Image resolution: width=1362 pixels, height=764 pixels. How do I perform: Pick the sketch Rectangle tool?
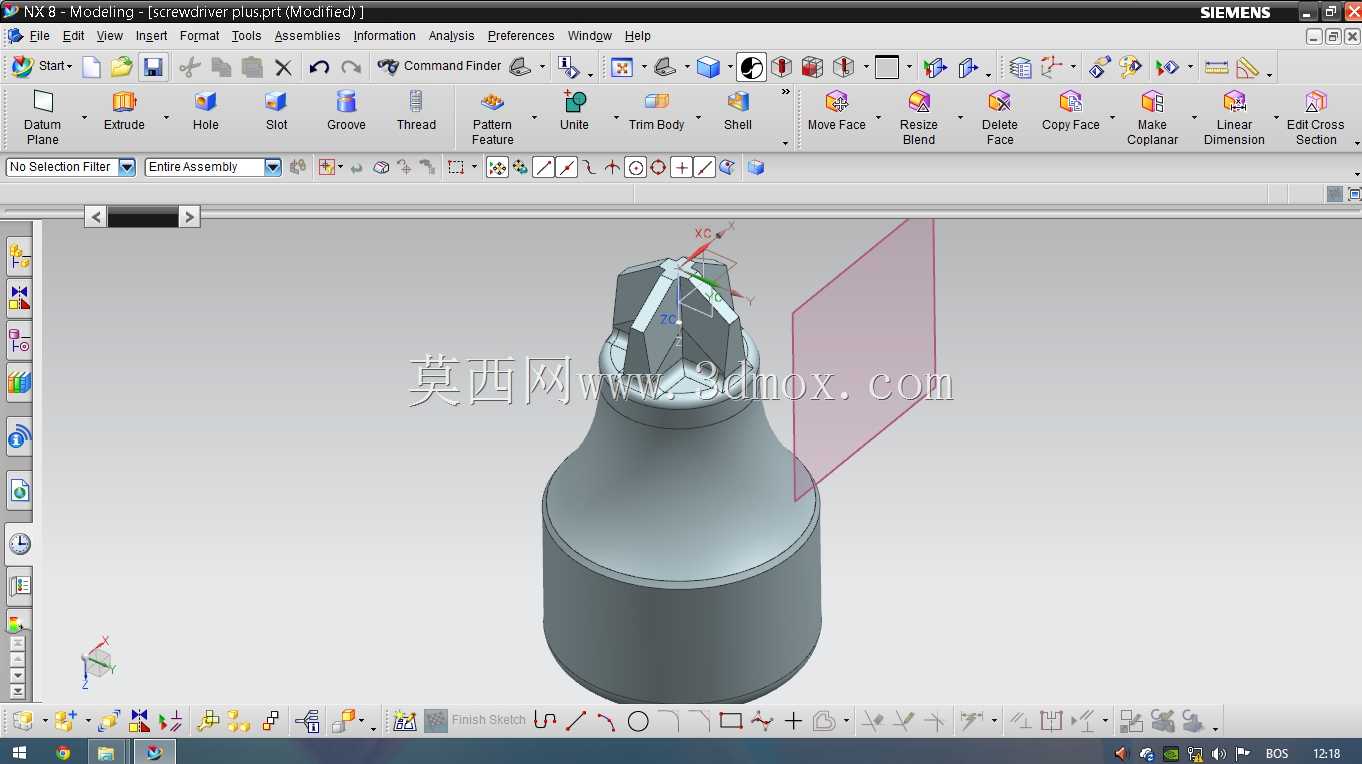(731, 721)
